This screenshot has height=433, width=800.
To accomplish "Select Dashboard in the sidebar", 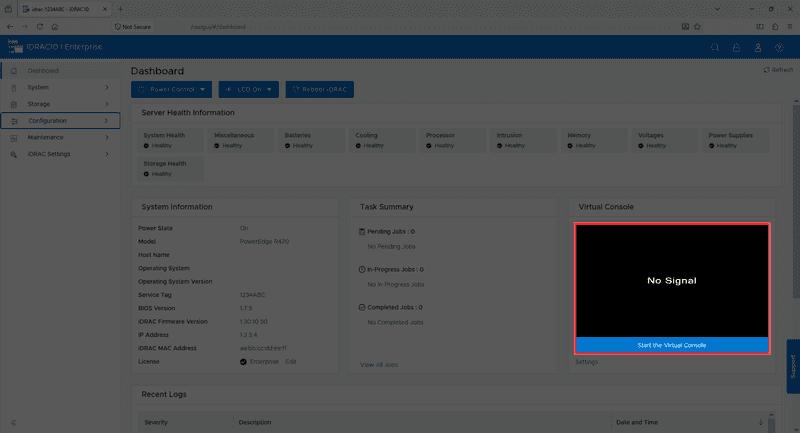I will click(x=61, y=70).
